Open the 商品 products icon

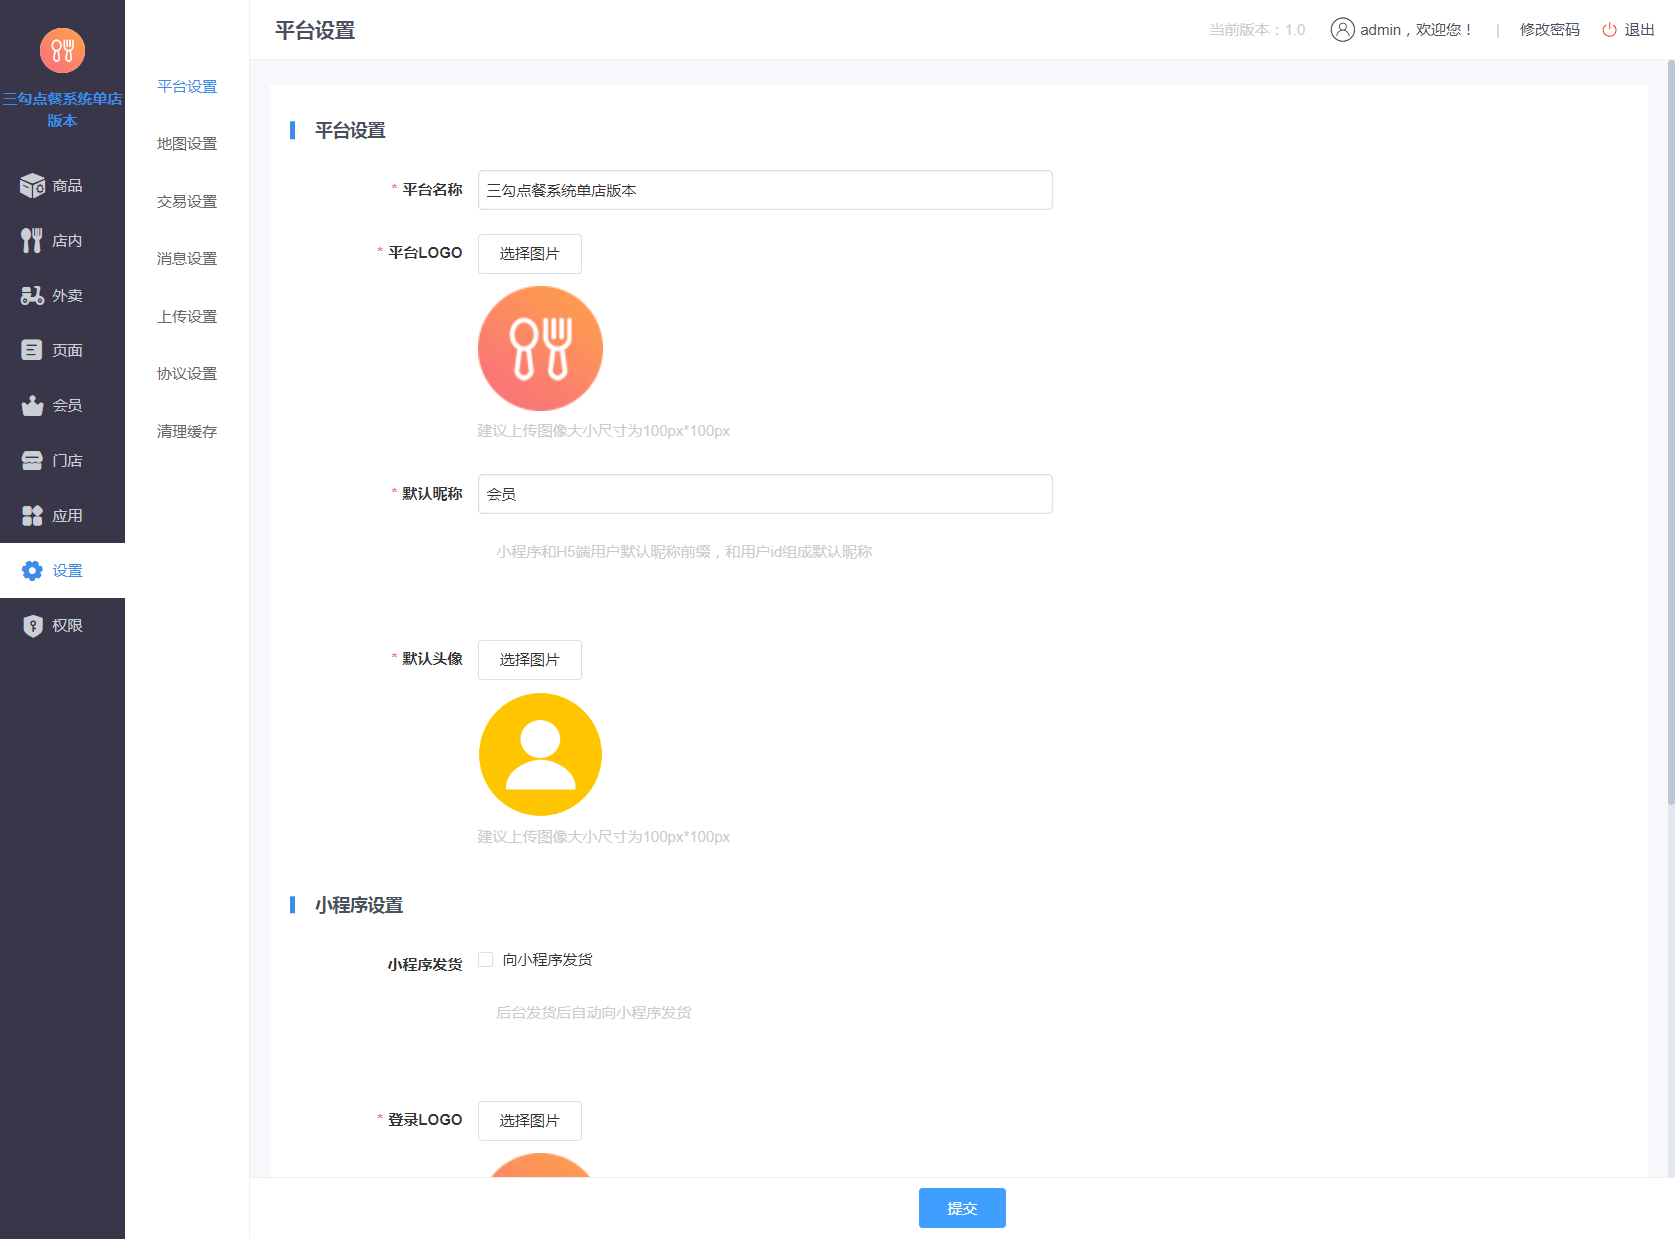tap(32, 185)
